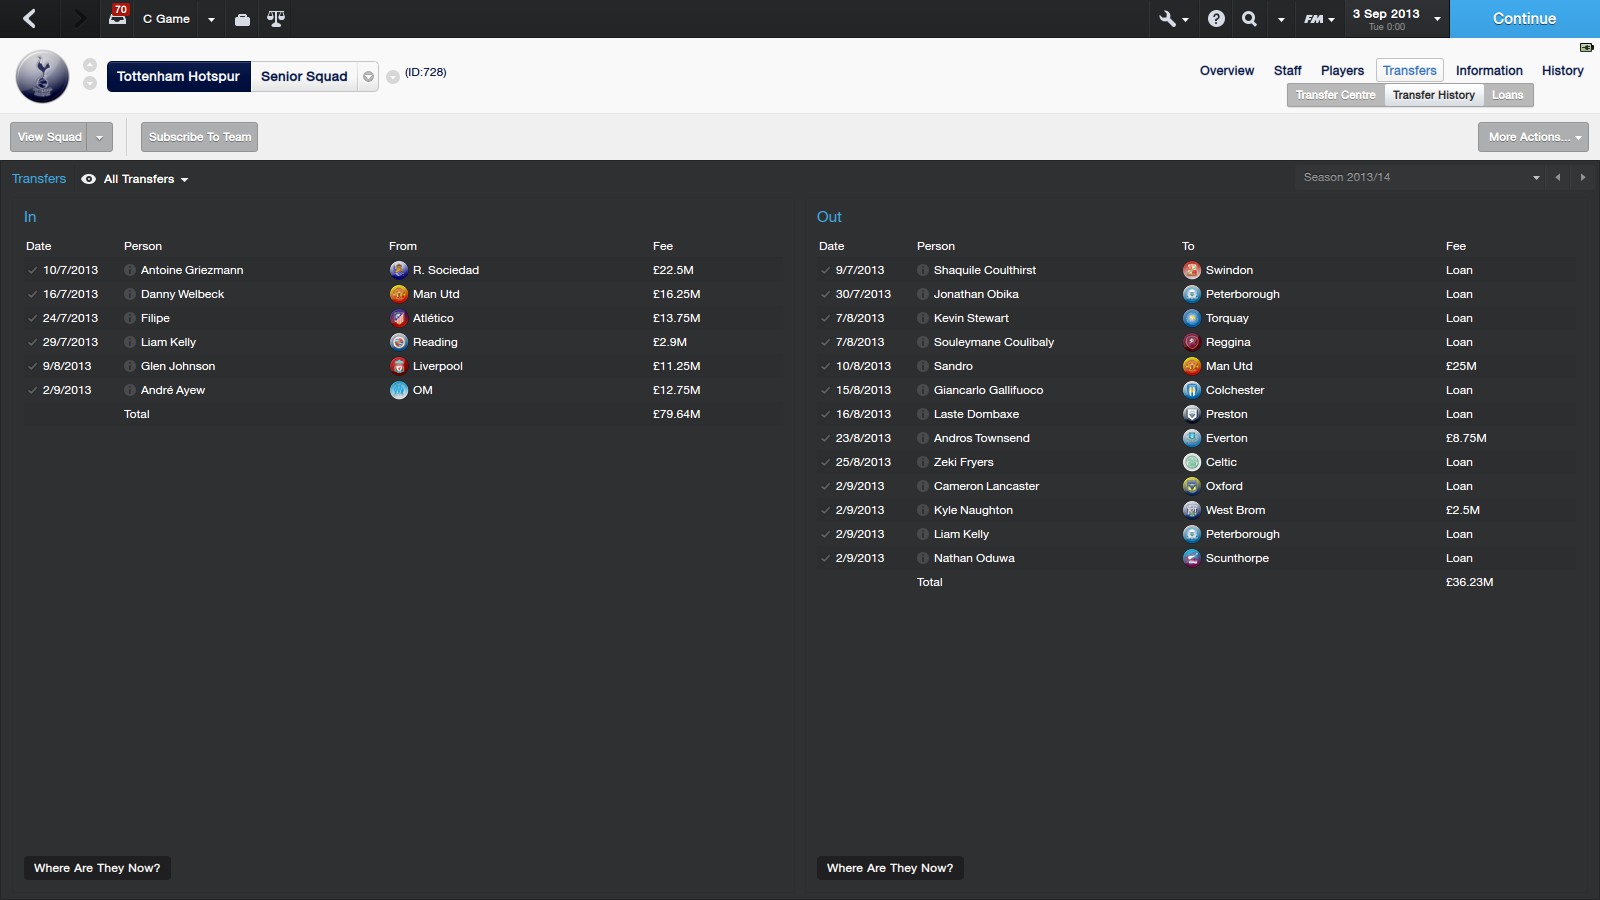1600x900 pixels.
Task: Click Subscribe To Team button
Action: click(x=200, y=137)
